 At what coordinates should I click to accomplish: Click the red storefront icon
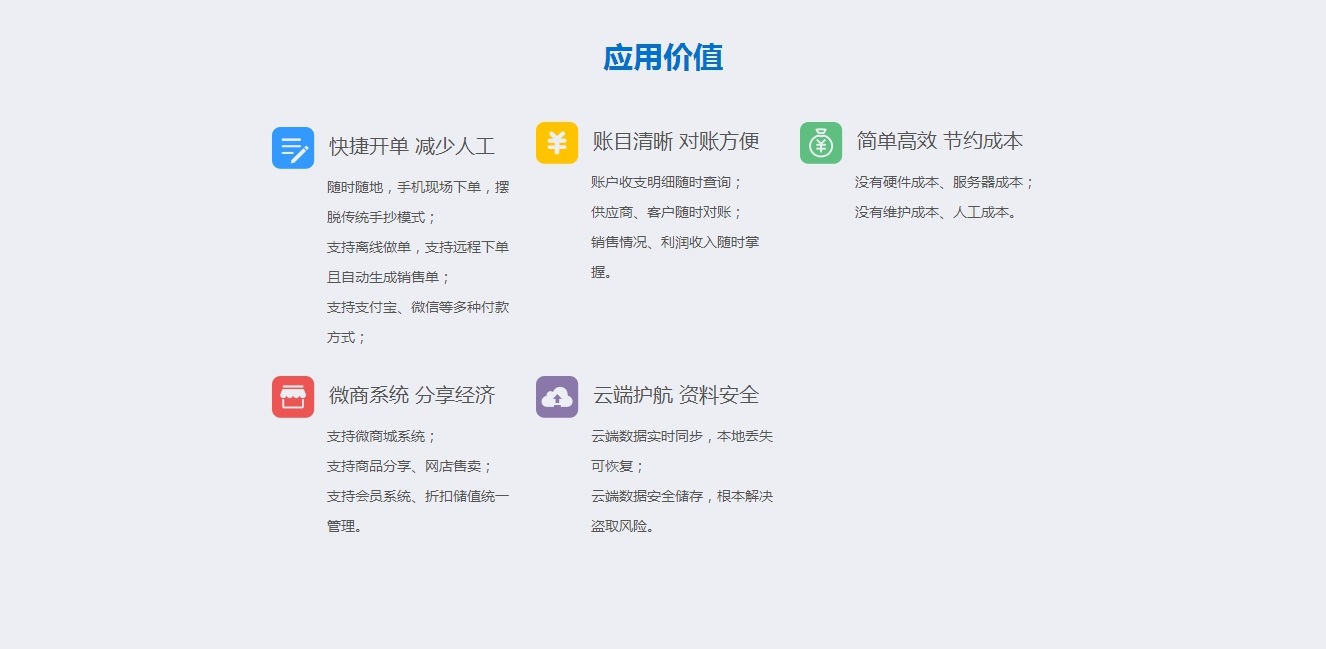[293, 397]
